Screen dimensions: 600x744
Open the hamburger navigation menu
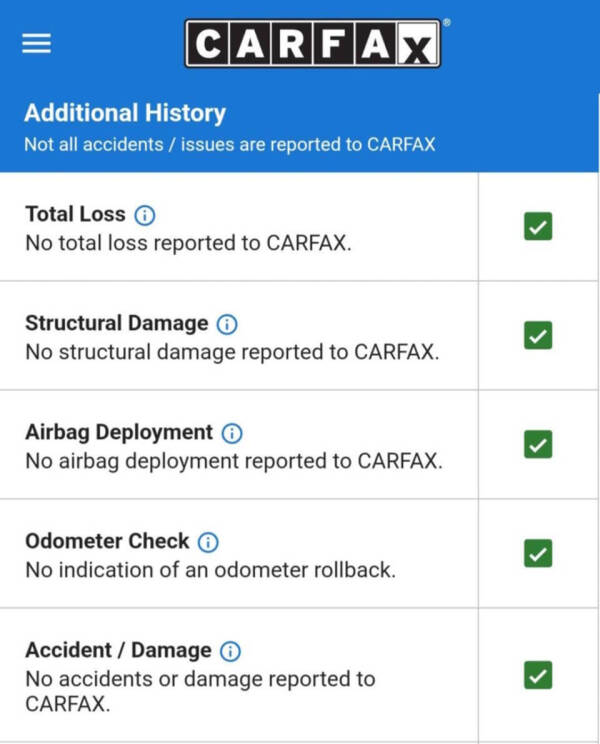[36, 44]
